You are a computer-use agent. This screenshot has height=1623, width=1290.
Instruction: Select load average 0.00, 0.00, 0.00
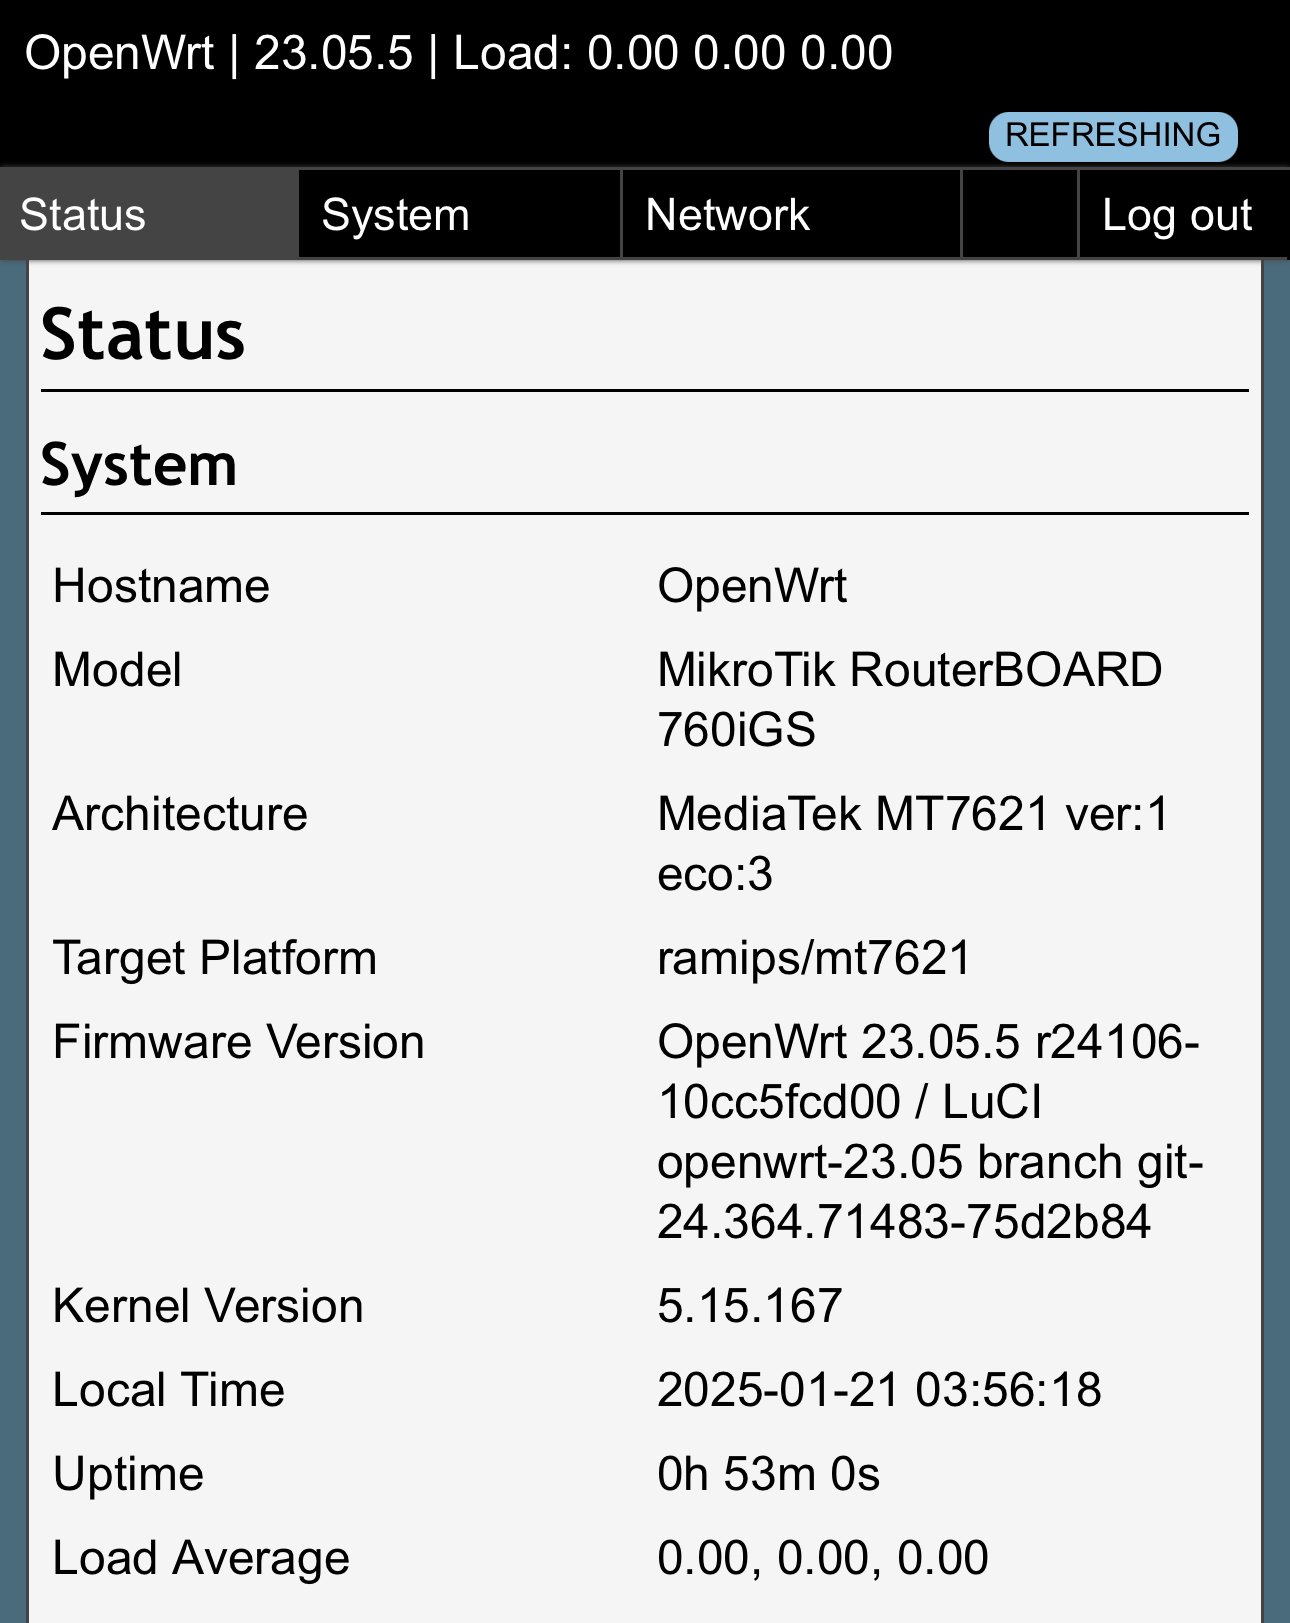(823, 1558)
